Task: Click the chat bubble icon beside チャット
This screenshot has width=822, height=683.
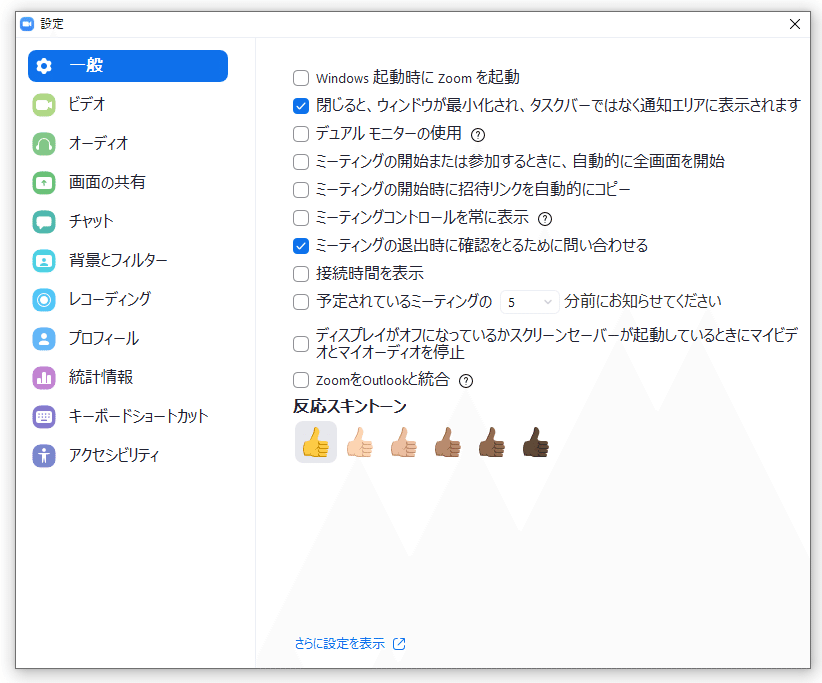Action: coord(44,222)
